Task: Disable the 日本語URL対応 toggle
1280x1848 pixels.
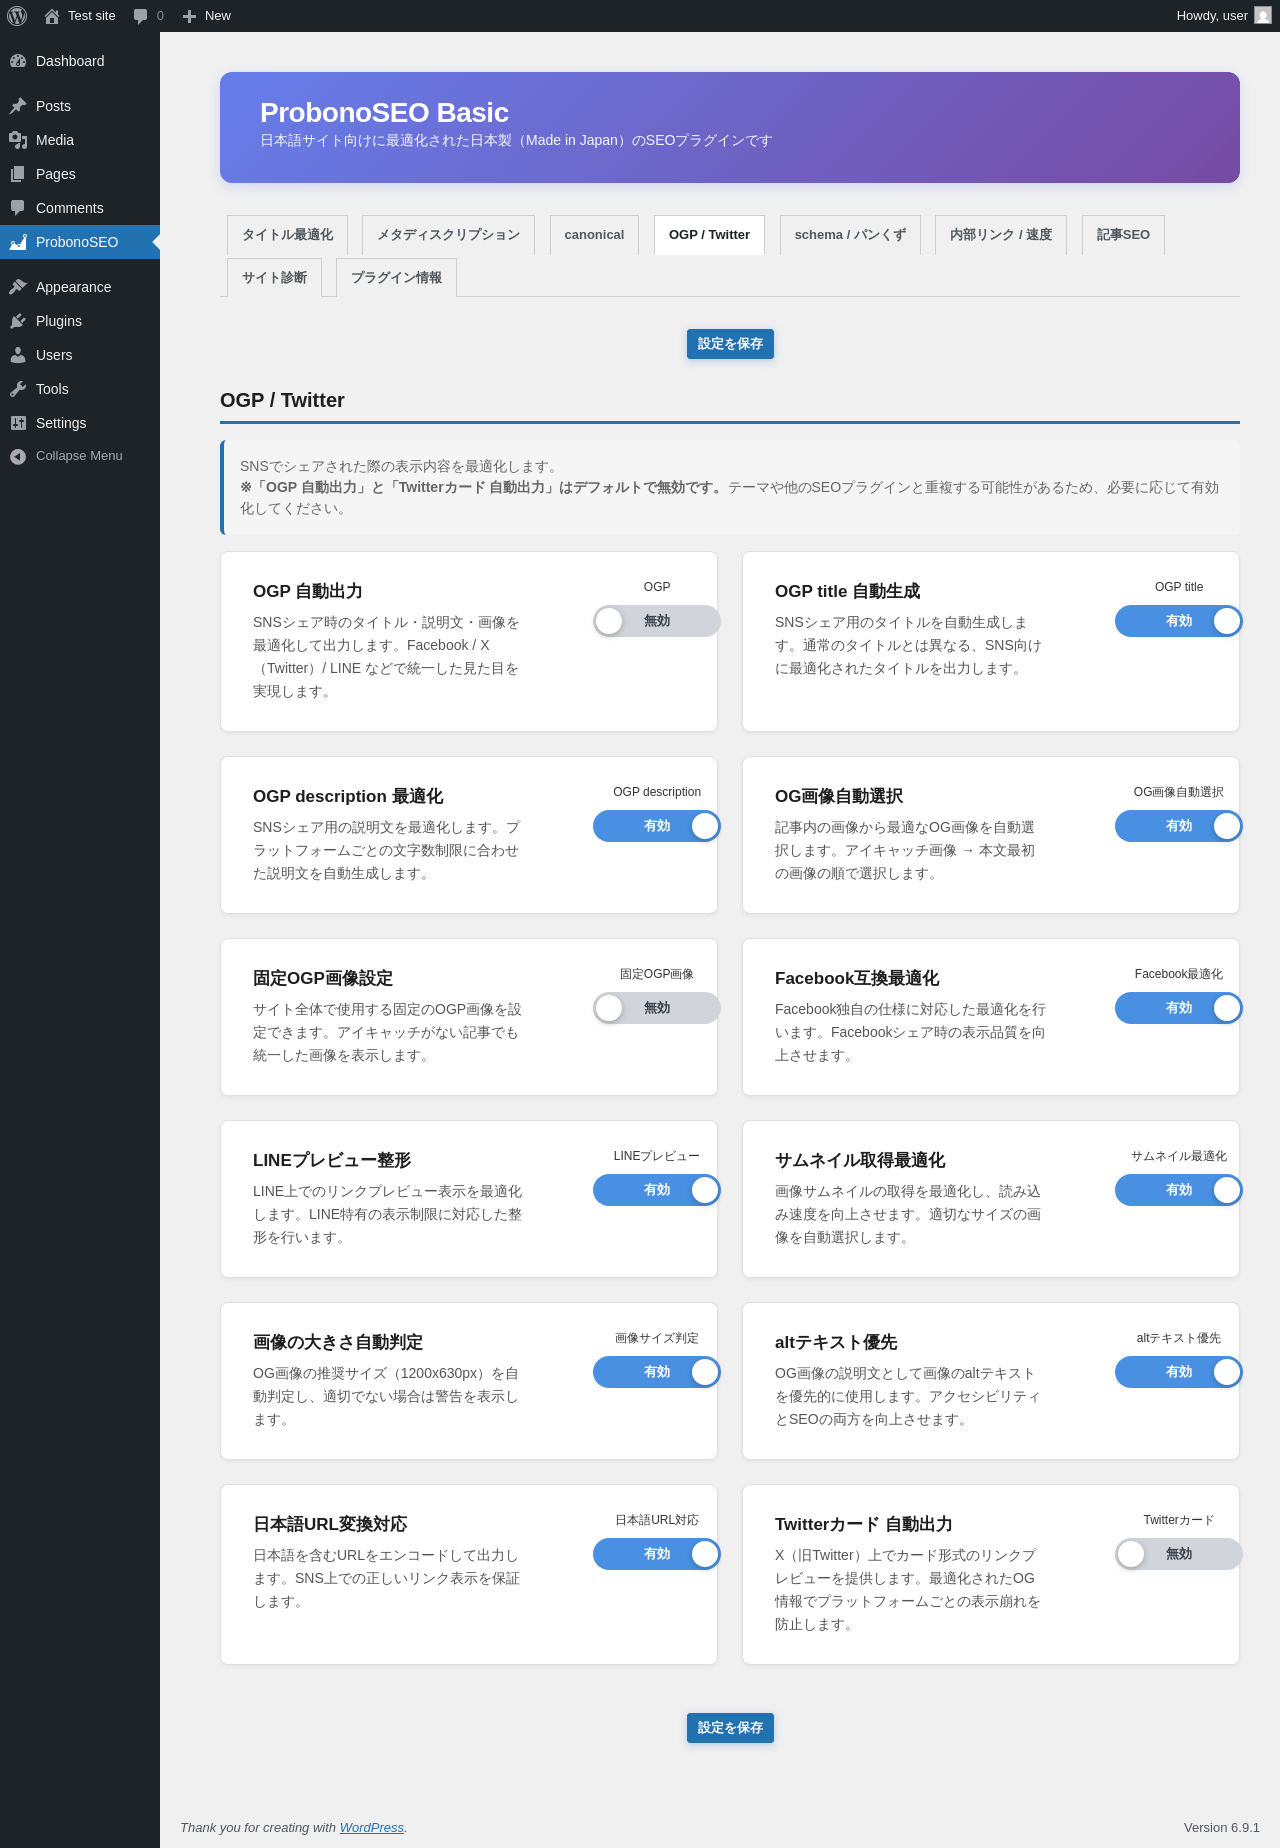Action: click(657, 1554)
